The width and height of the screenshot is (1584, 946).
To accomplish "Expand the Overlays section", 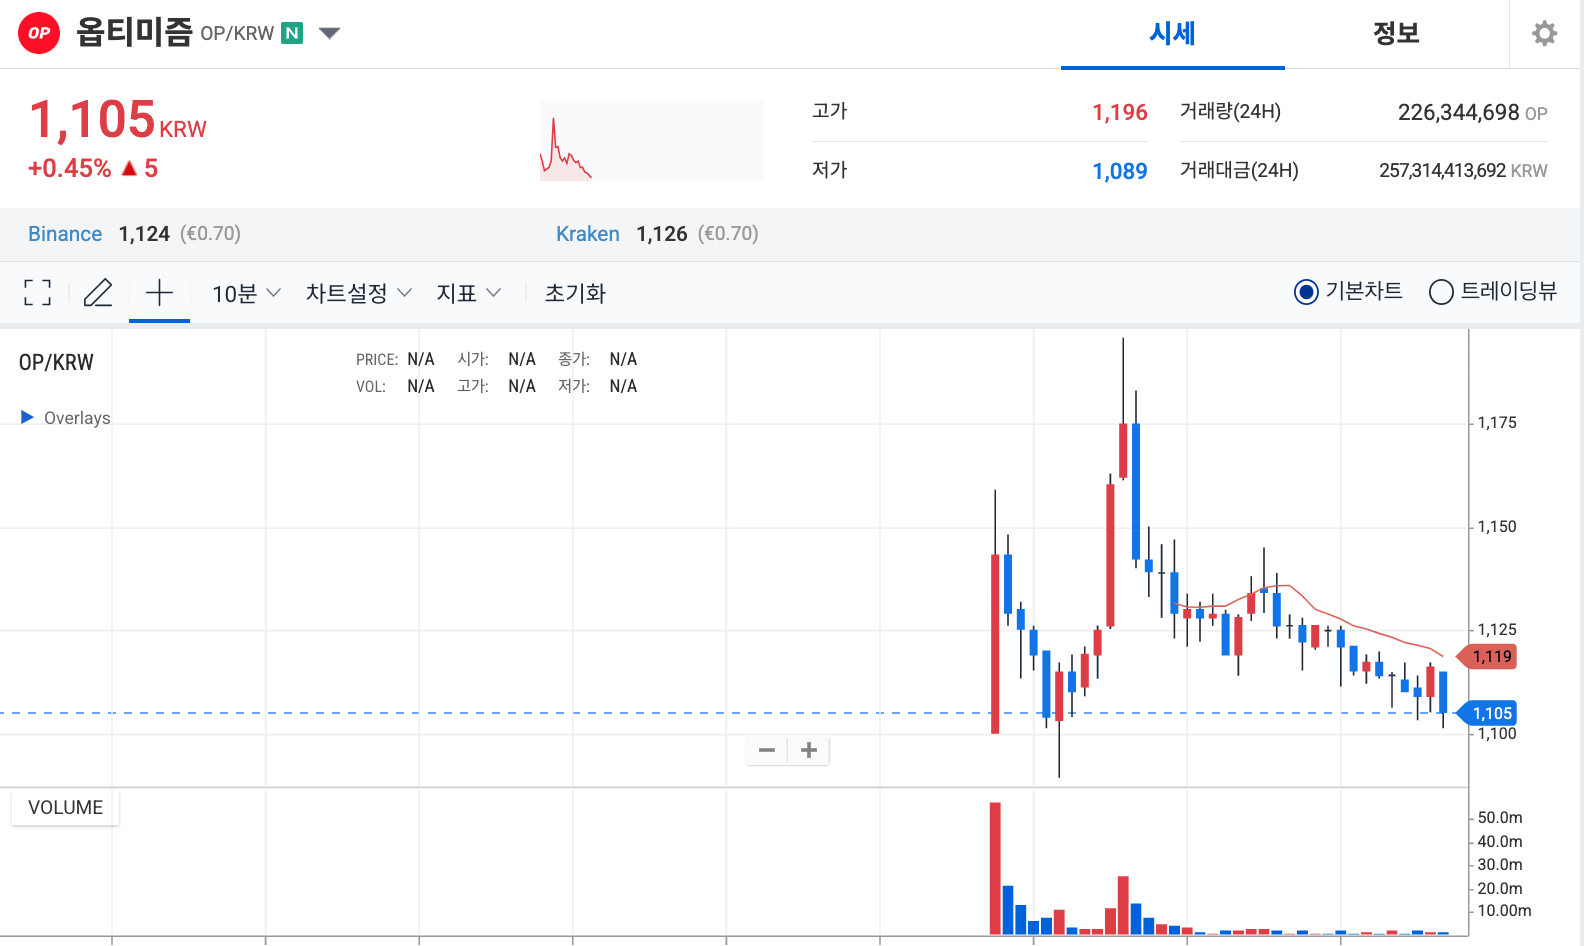I will [66, 418].
